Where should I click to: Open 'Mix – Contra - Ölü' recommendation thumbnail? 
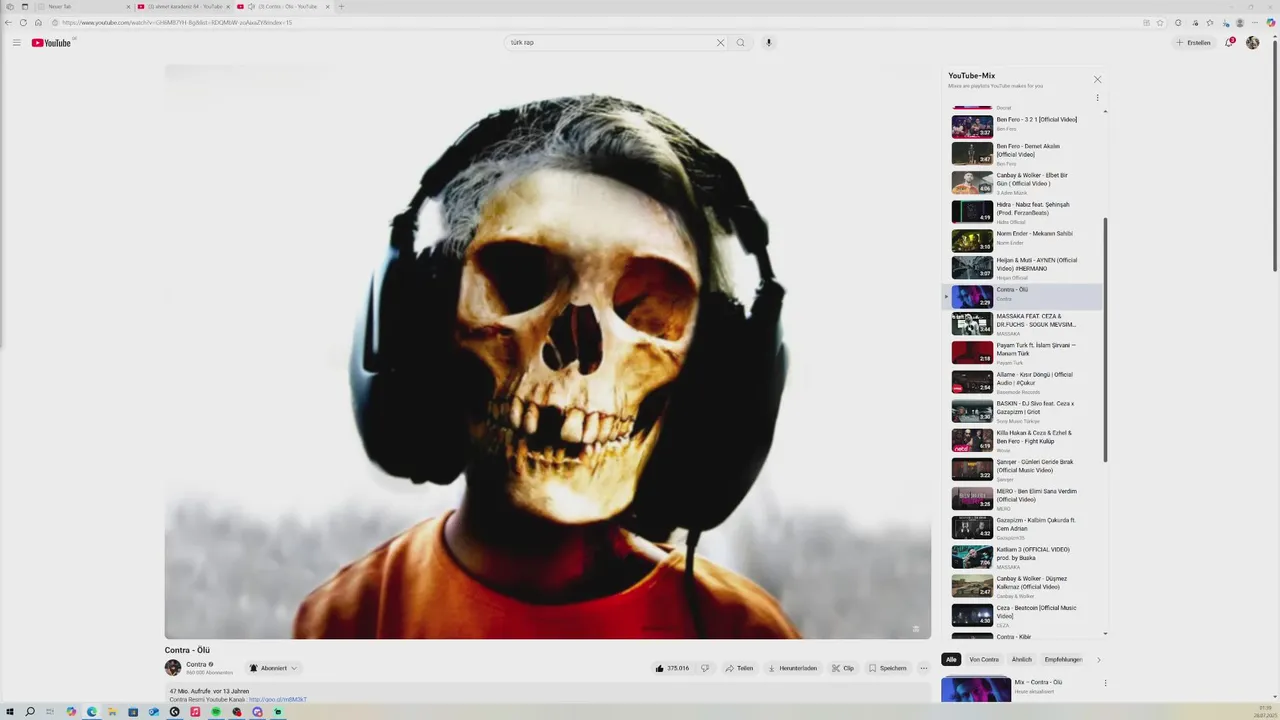(976, 690)
